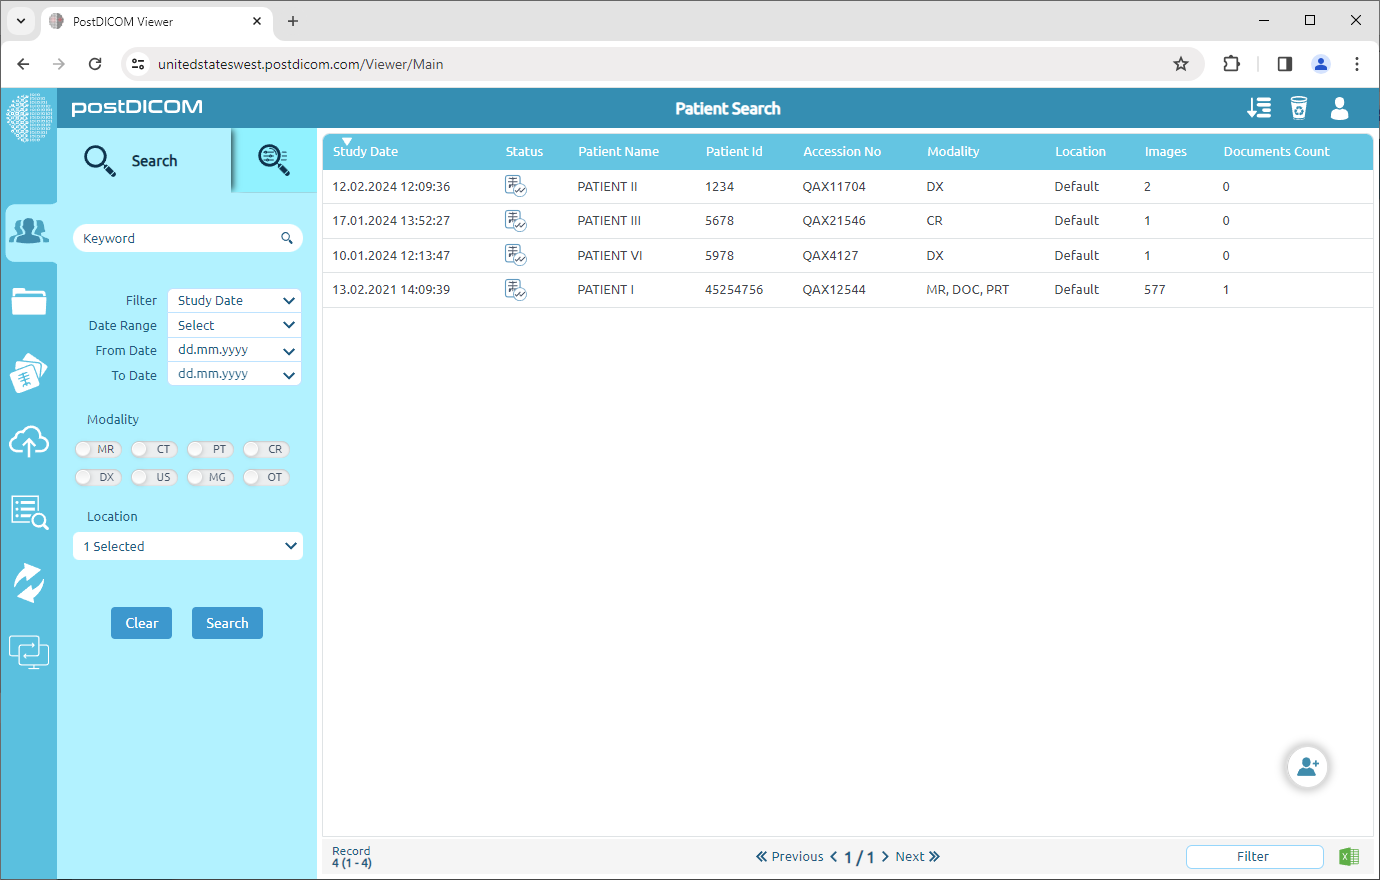Click the download queue icon top right
This screenshot has width=1380, height=880.
pos(1259,108)
